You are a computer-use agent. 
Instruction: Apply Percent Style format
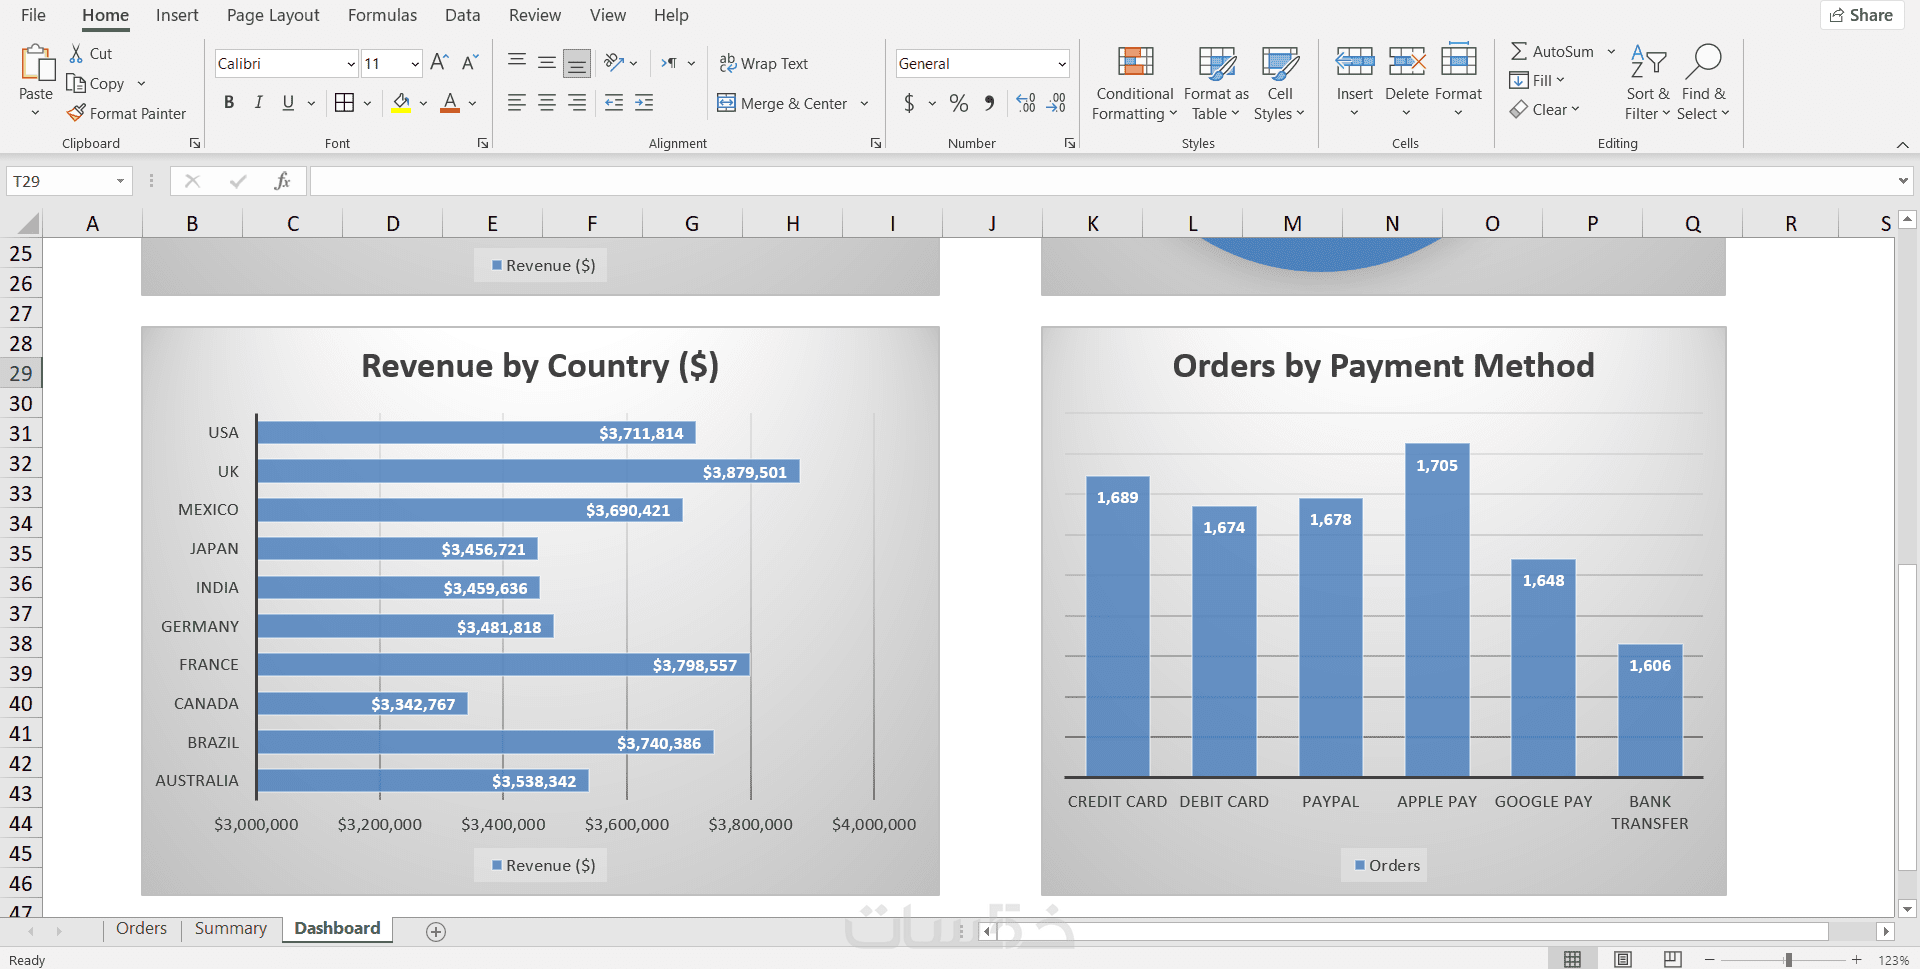(x=959, y=103)
